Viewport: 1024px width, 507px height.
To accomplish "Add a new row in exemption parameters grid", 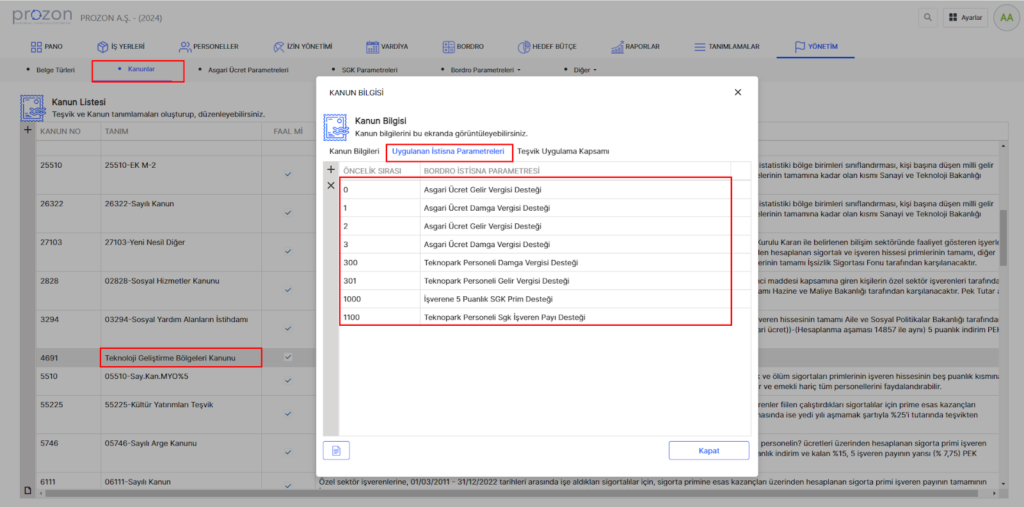I will (x=331, y=170).
